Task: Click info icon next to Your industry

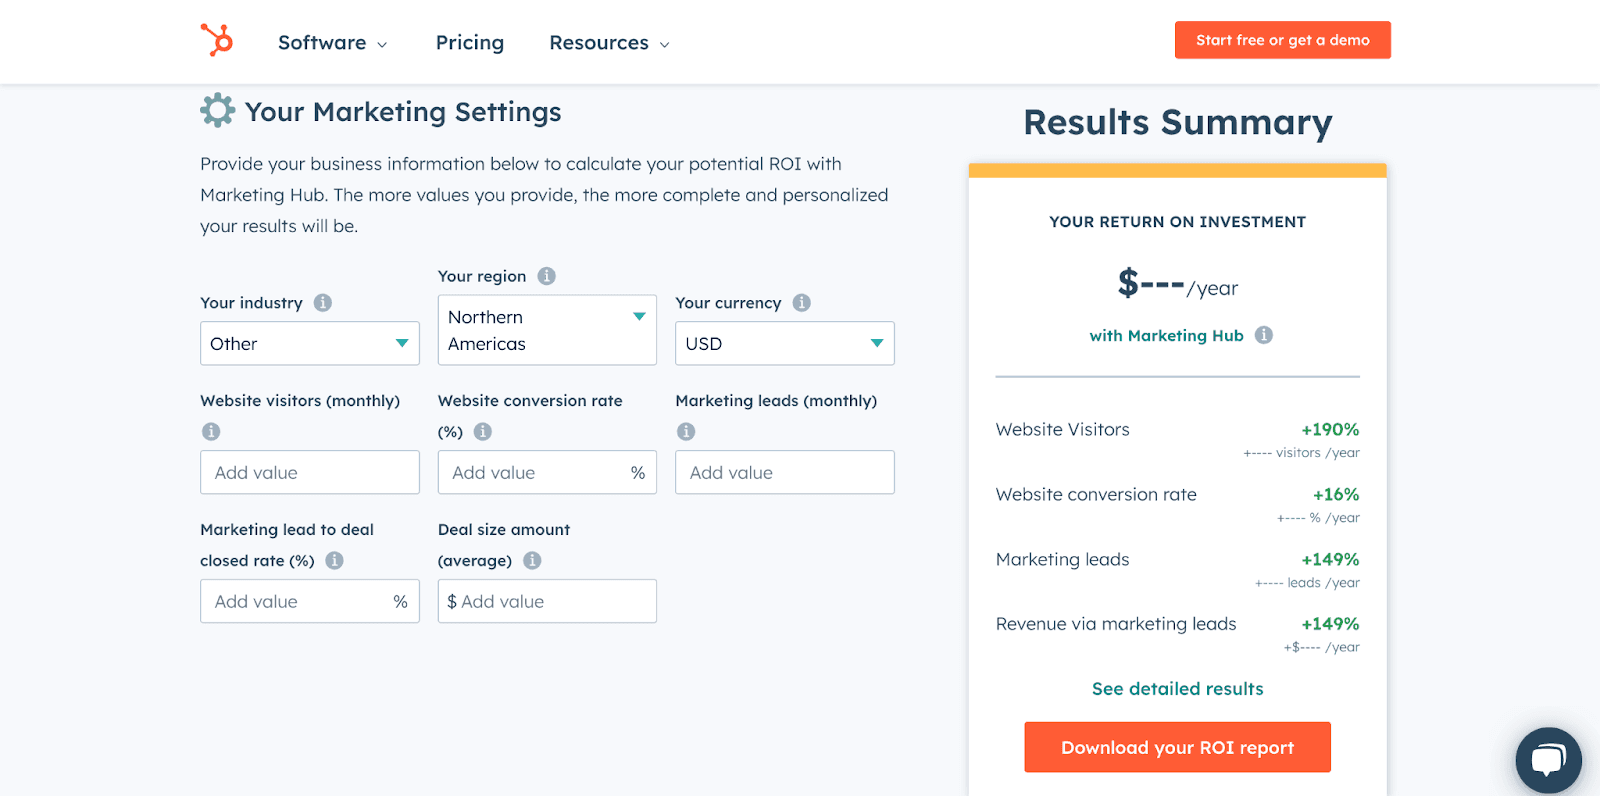Action: point(323,303)
